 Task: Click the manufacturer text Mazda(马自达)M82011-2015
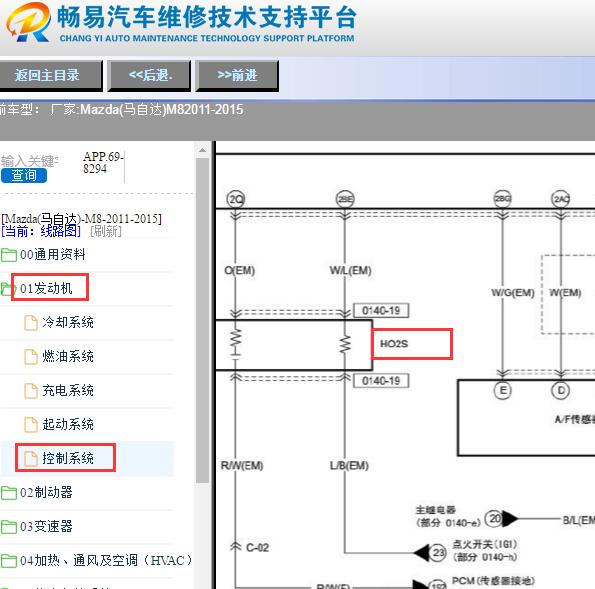coord(162,110)
